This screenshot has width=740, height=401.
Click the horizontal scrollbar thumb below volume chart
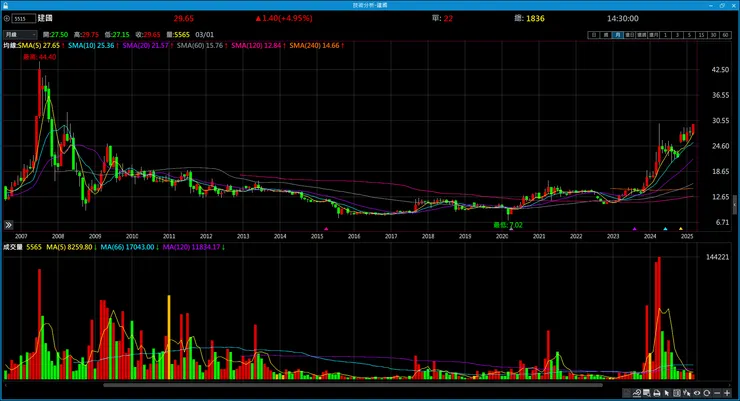353,385
